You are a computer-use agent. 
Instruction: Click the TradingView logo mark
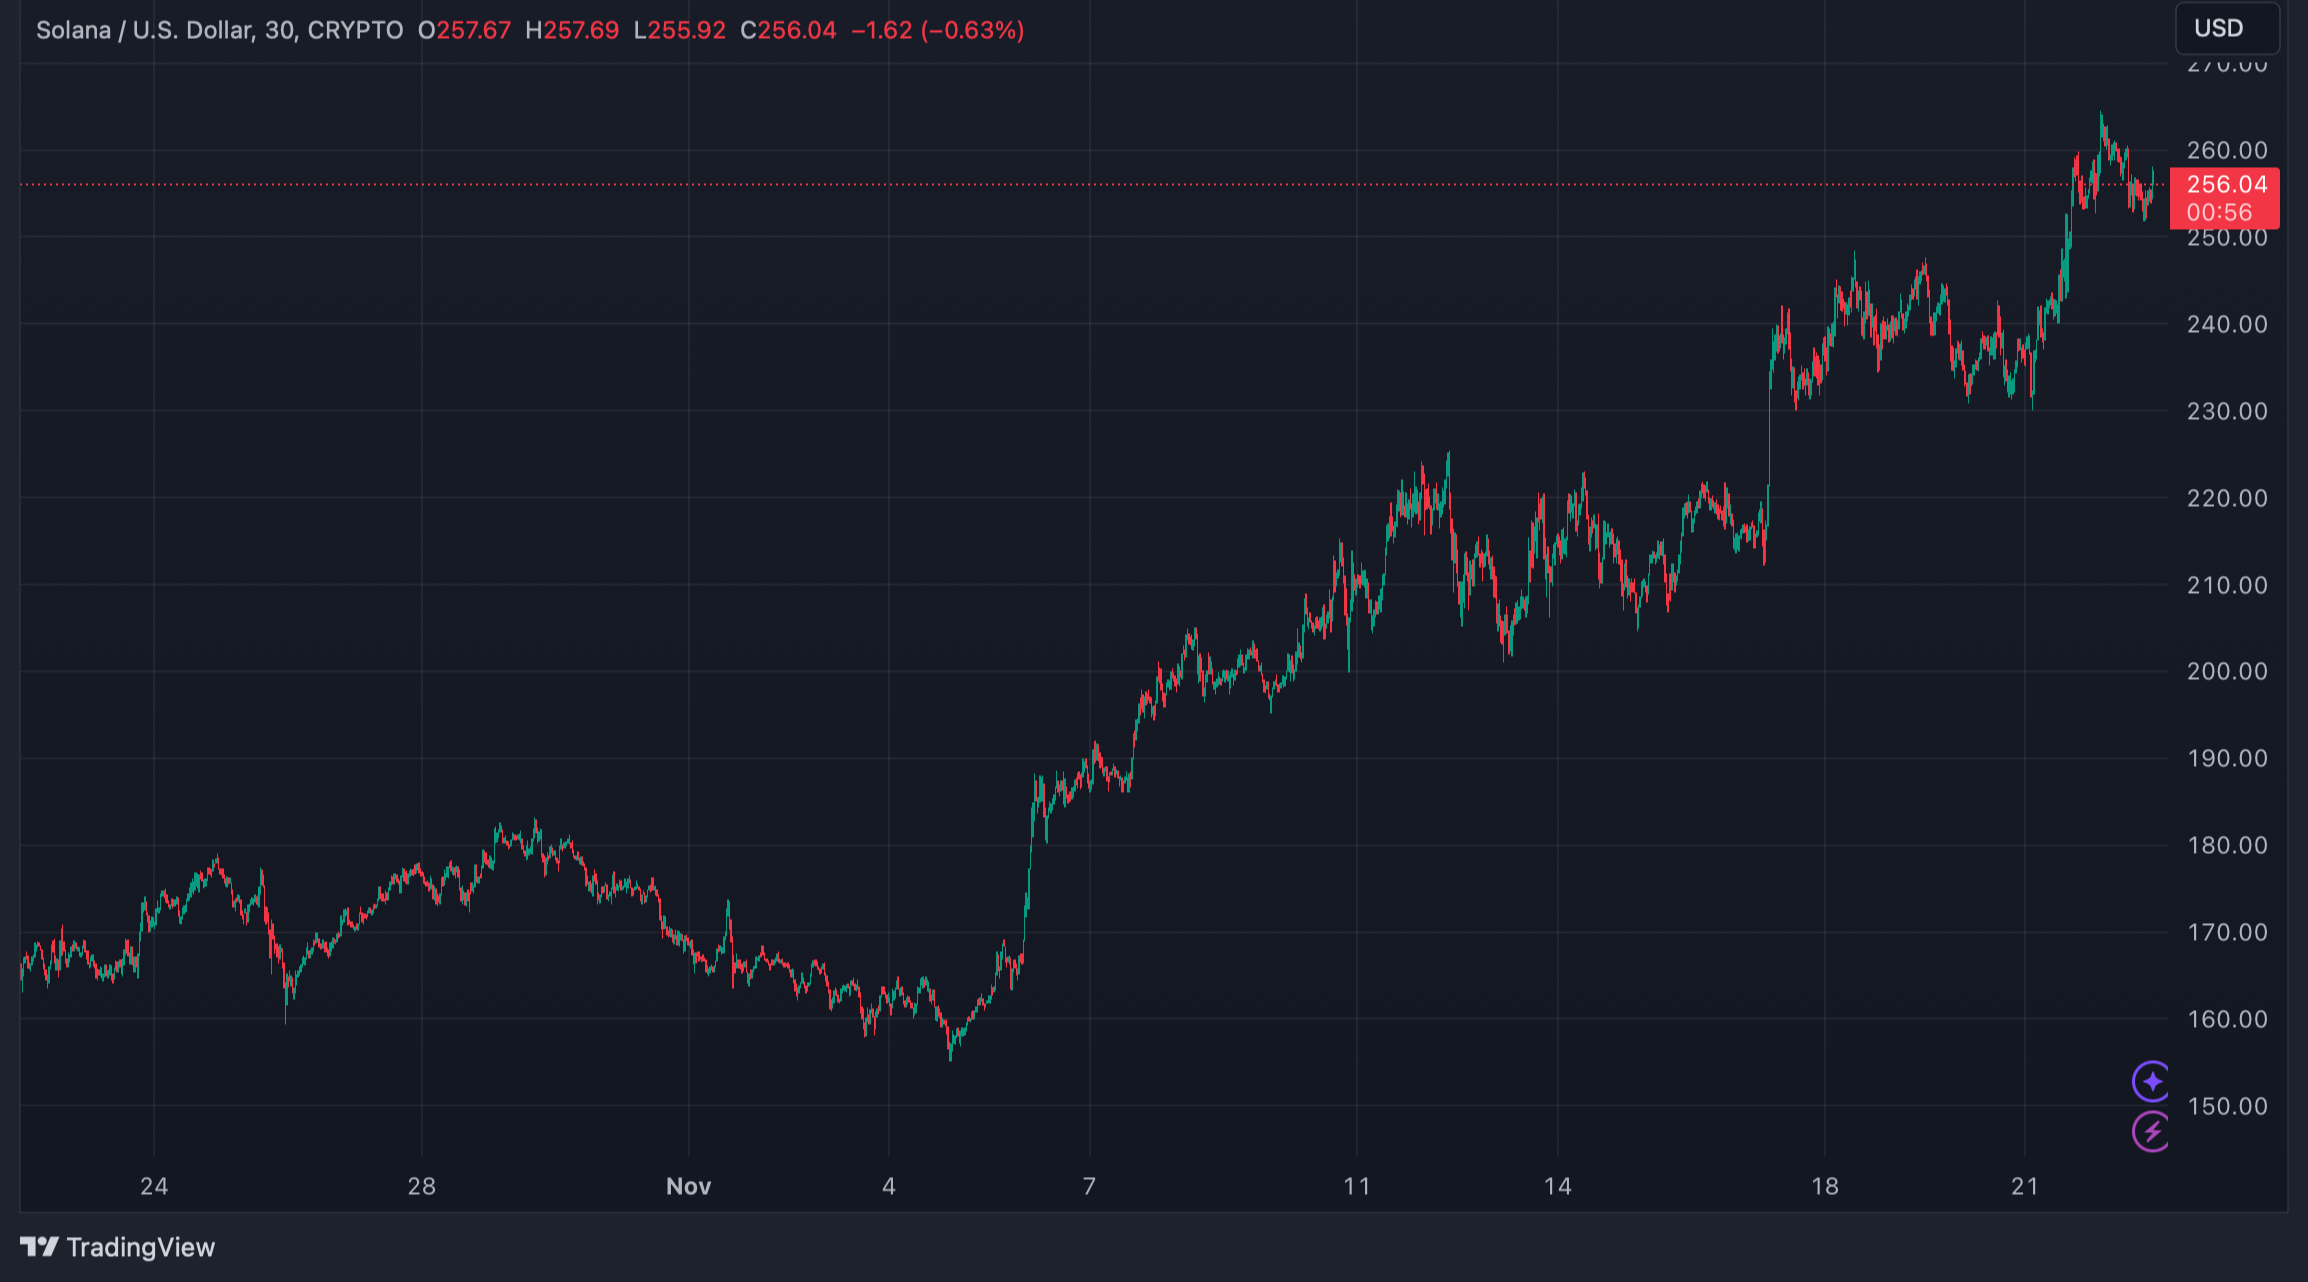click(x=39, y=1247)
